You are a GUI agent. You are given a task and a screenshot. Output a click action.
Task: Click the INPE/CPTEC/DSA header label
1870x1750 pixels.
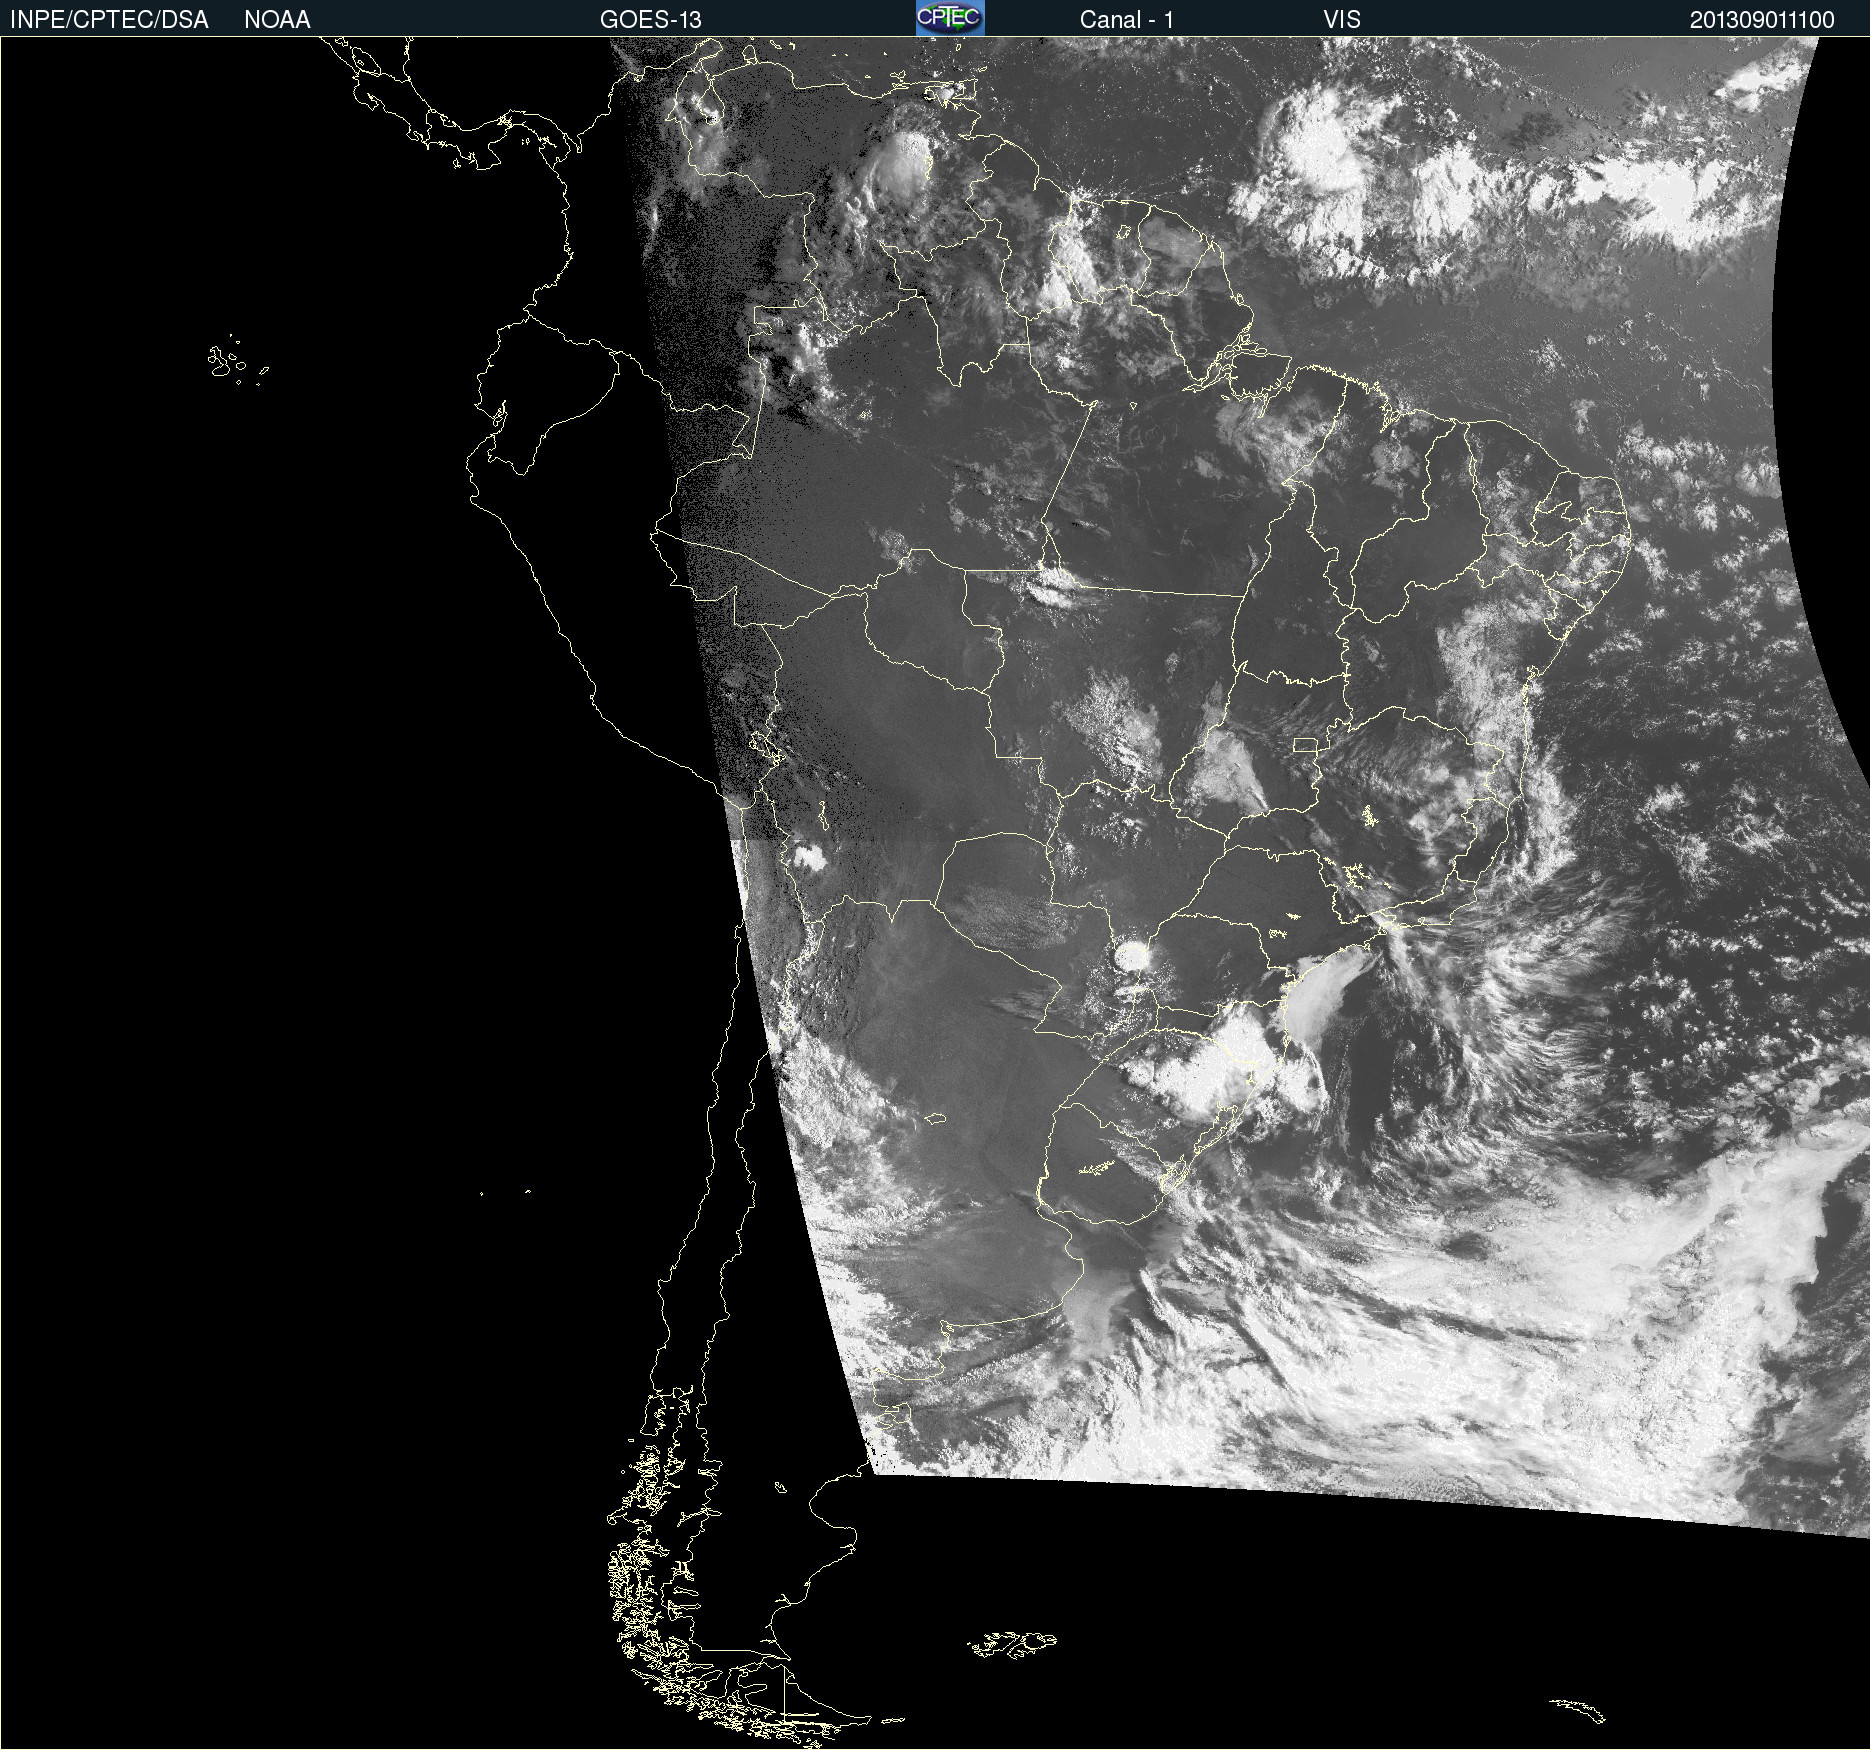click(109, 20)
